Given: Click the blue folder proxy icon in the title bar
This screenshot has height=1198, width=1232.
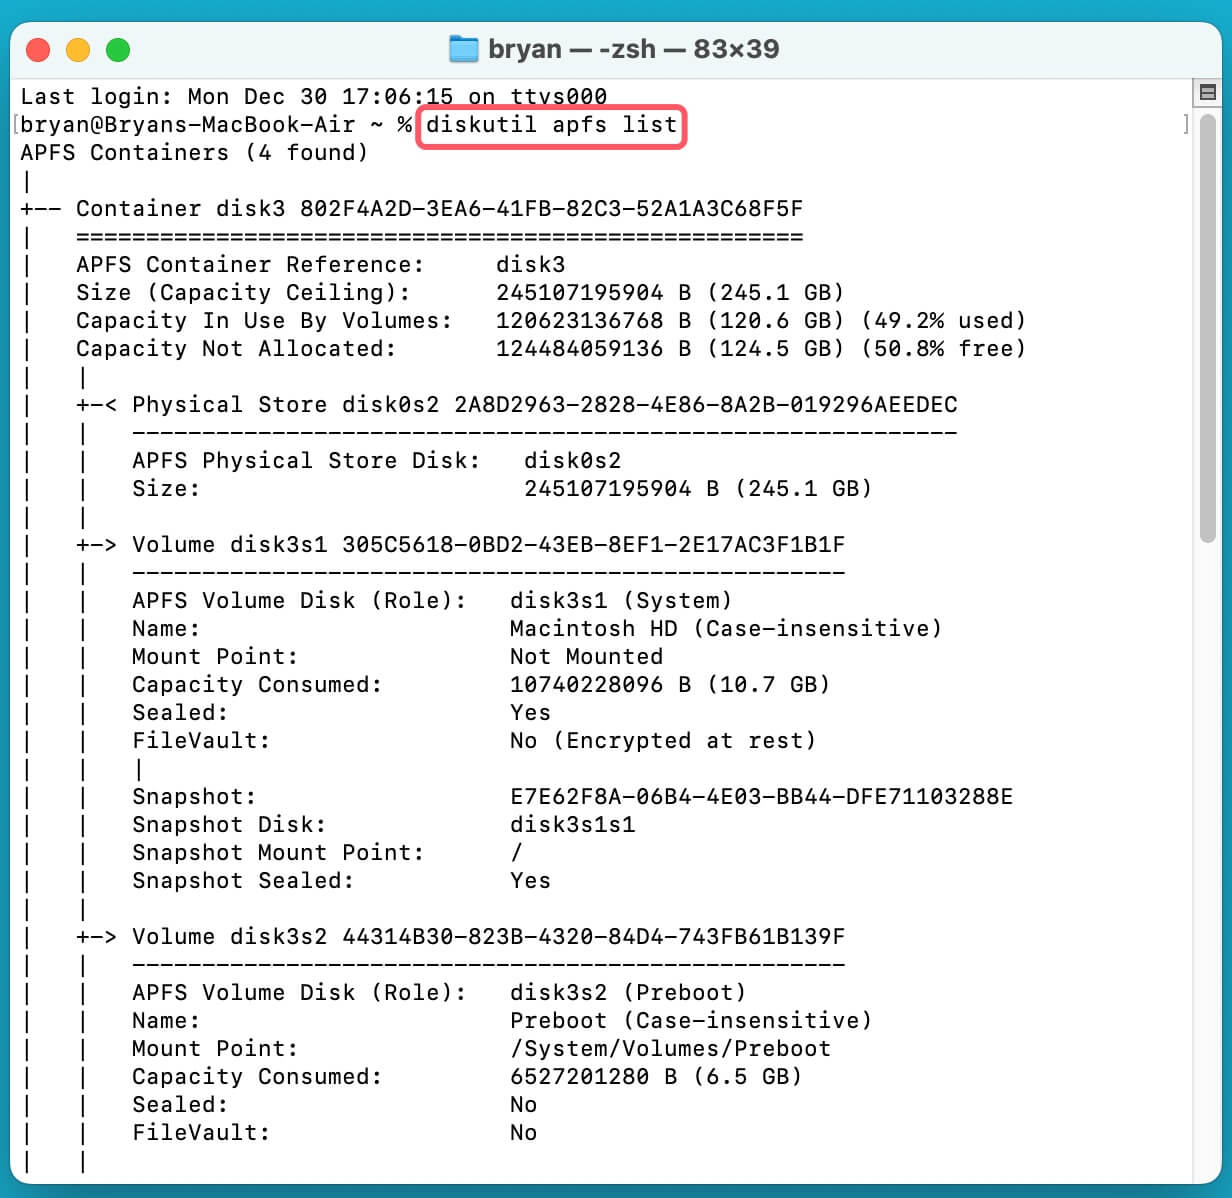Looking at the screenshot, I should tap(463, 48).
